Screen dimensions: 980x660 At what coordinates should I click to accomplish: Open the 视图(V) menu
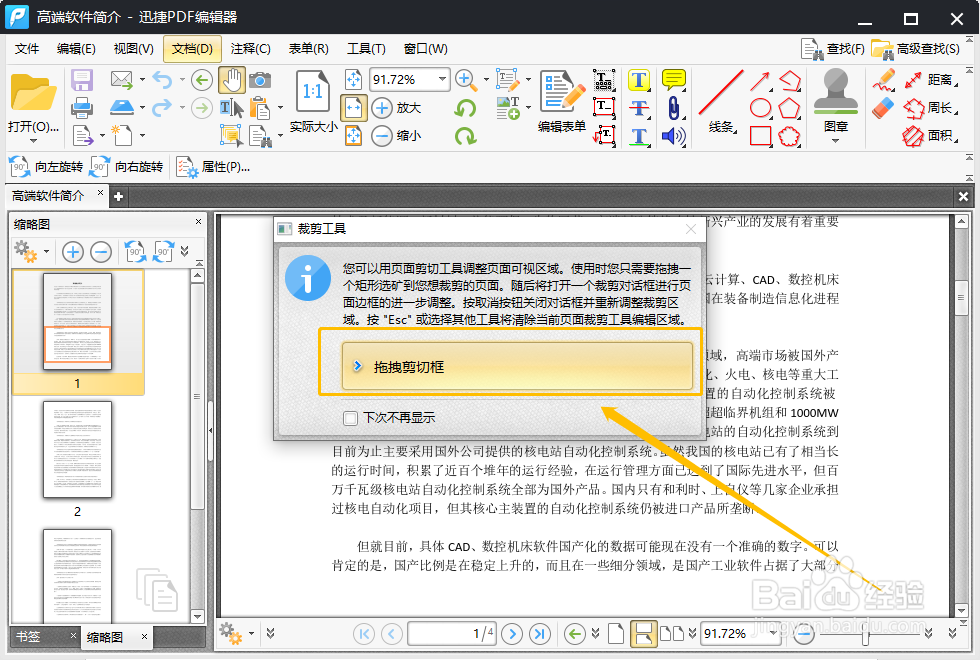tap(133, 49)
